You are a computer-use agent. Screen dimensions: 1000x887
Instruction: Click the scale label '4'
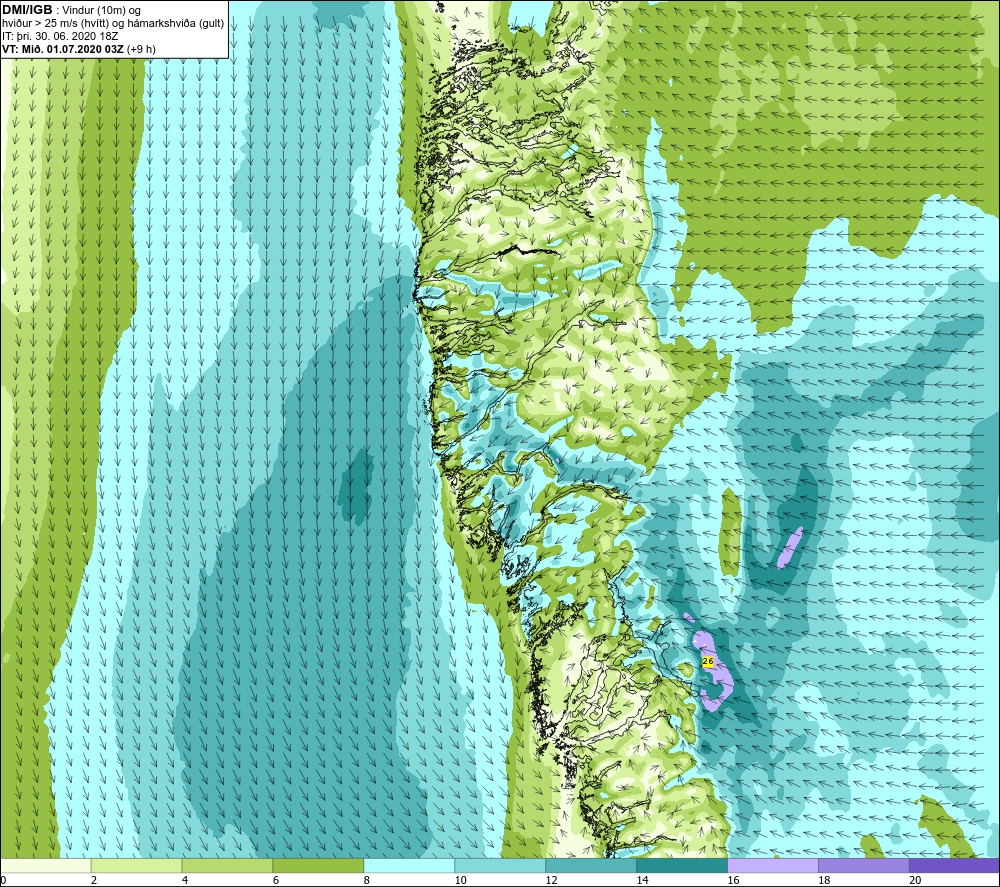click(185, 880)
